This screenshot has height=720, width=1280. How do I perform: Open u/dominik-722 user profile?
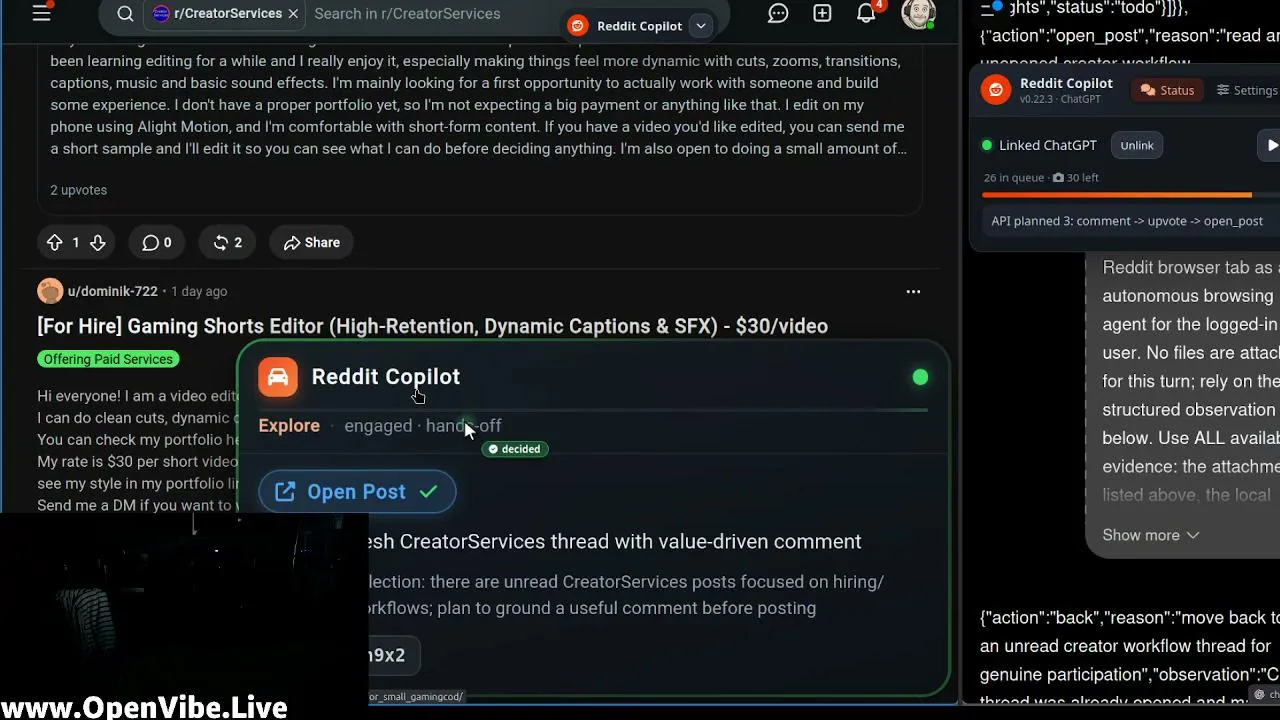(112, 291)
